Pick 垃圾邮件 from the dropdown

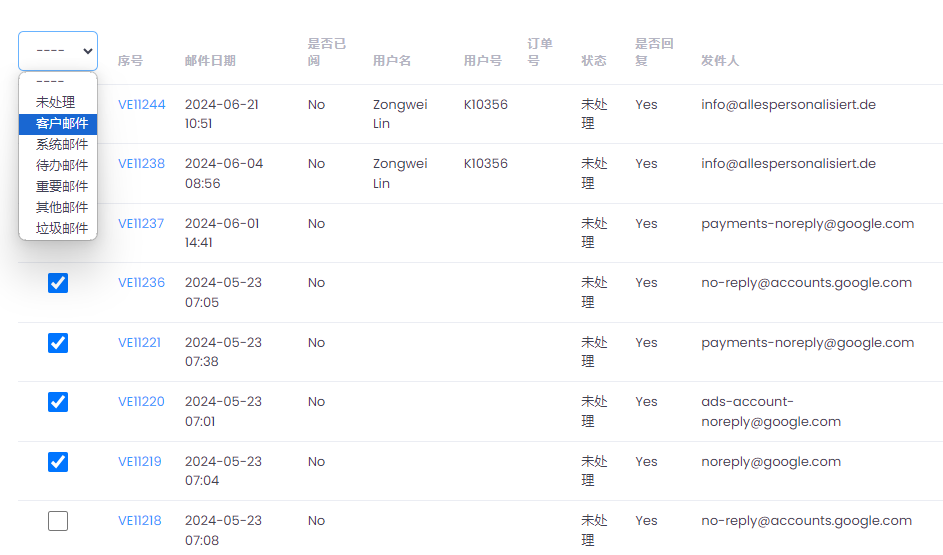58,228
